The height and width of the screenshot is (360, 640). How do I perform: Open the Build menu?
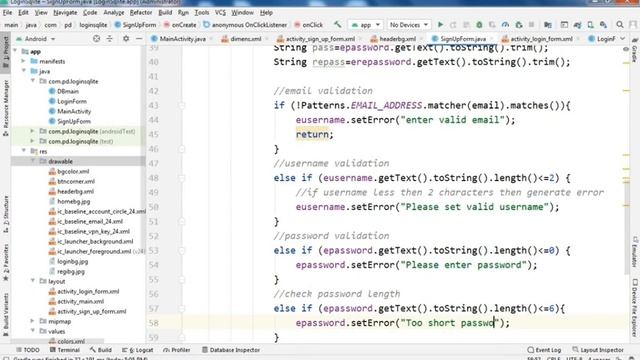pyautogui.click(x=165, y=13)
